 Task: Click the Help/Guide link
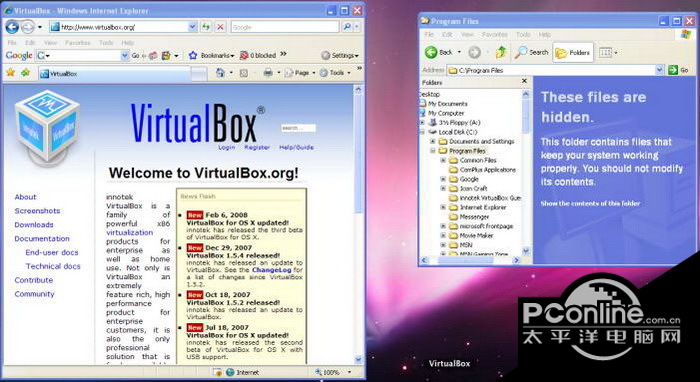coord(296,147)
